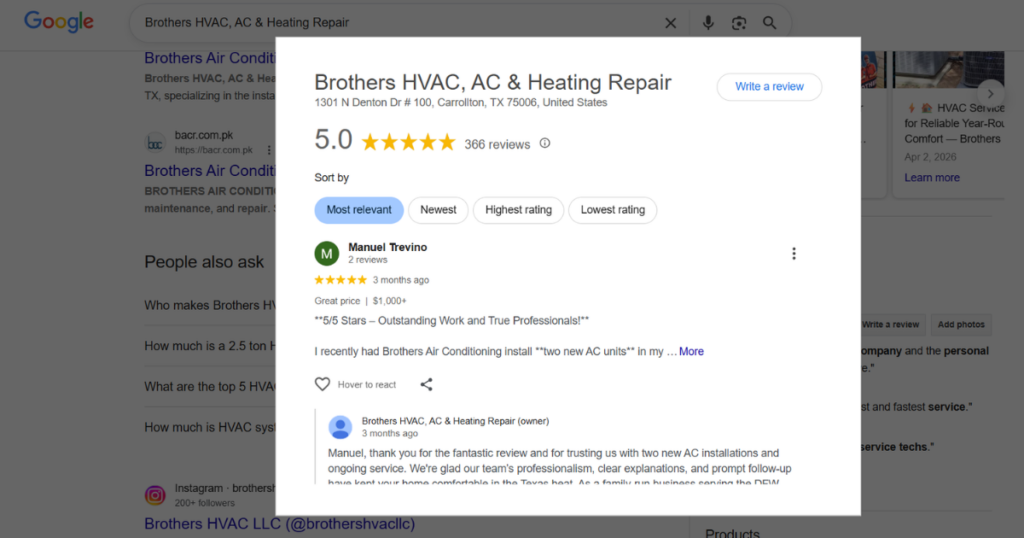1024x538 pixels.
Task: Clear the search box text
Action: [670, 23]
